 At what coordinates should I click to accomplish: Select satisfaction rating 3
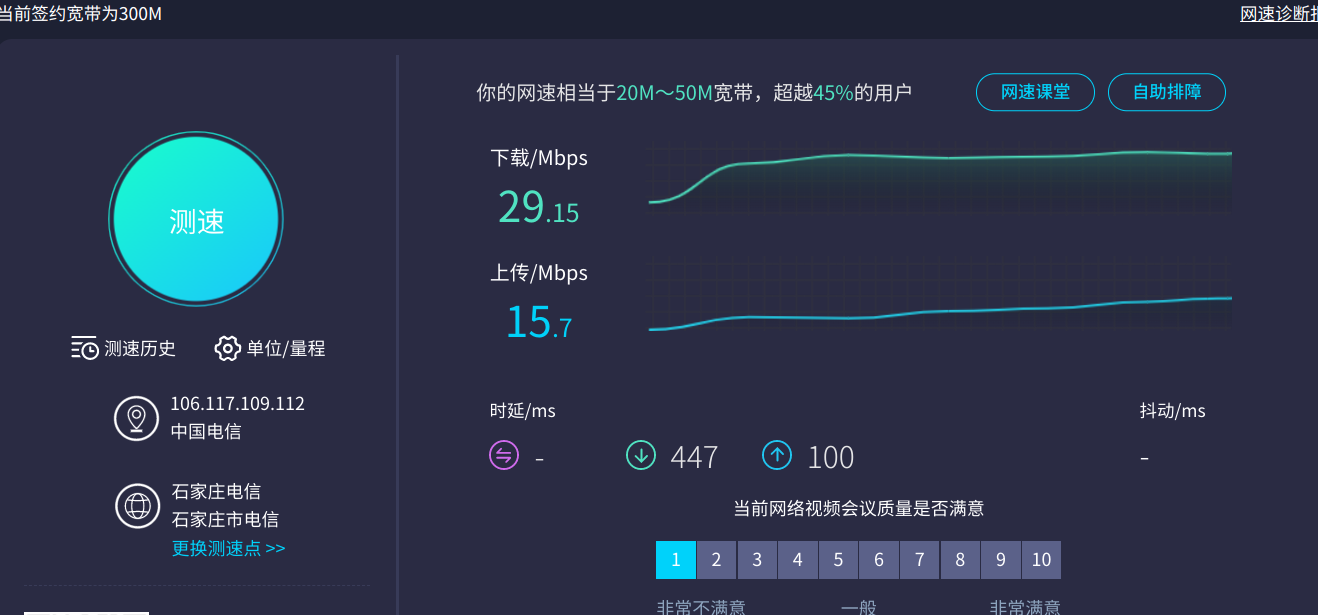click(757, 560)
